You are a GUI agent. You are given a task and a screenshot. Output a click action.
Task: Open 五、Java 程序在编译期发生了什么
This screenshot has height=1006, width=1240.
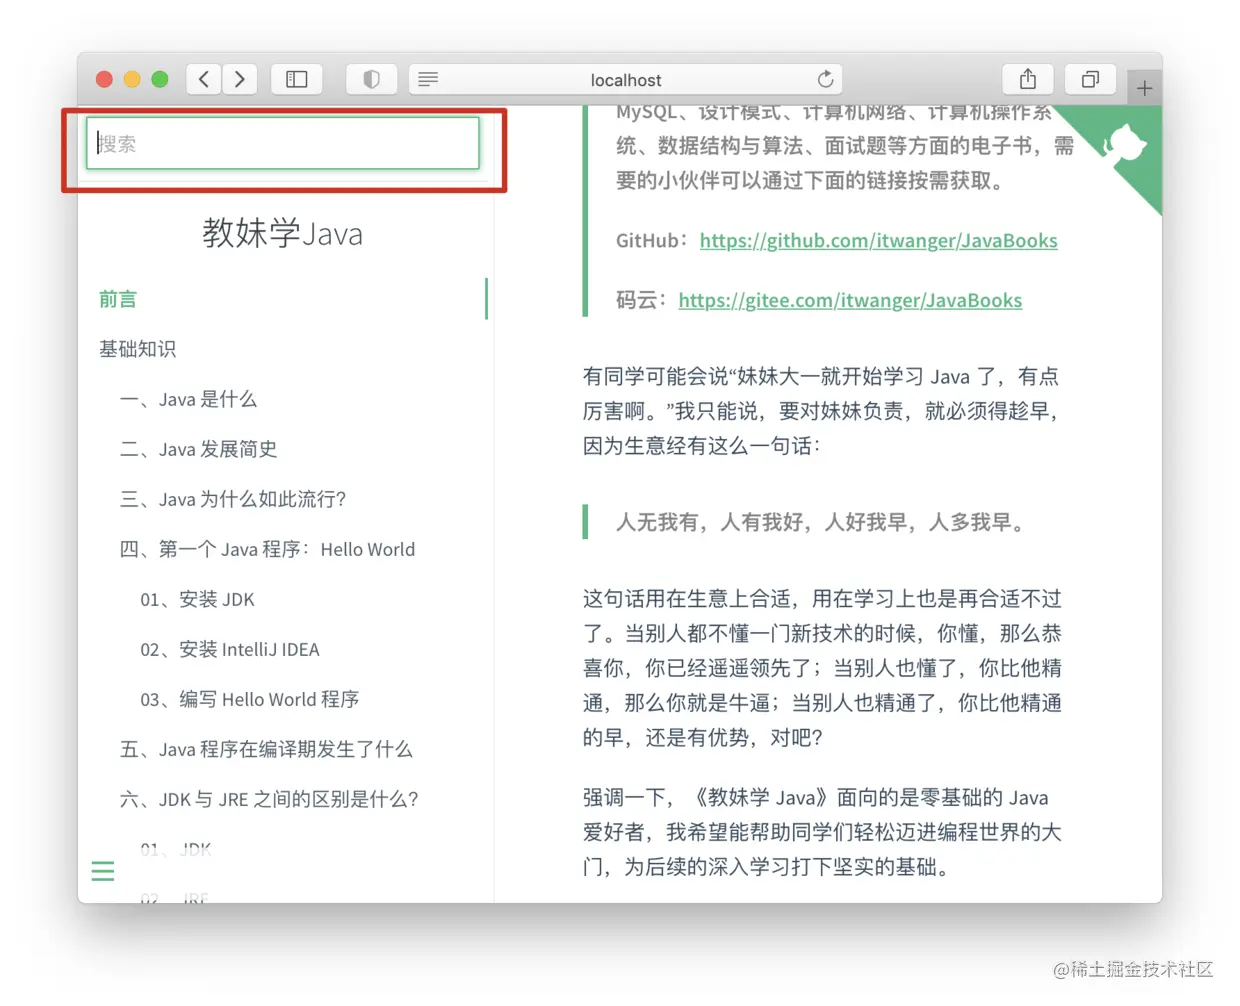(x=266, y=749)
